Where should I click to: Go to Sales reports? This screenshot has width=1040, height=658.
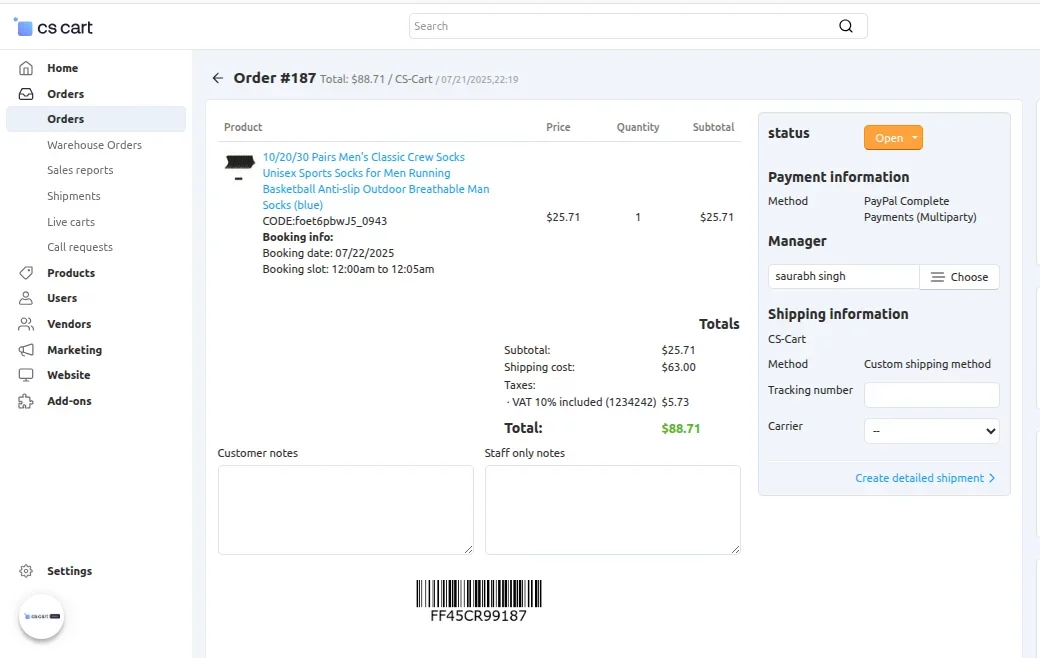(x=80, y=170)
